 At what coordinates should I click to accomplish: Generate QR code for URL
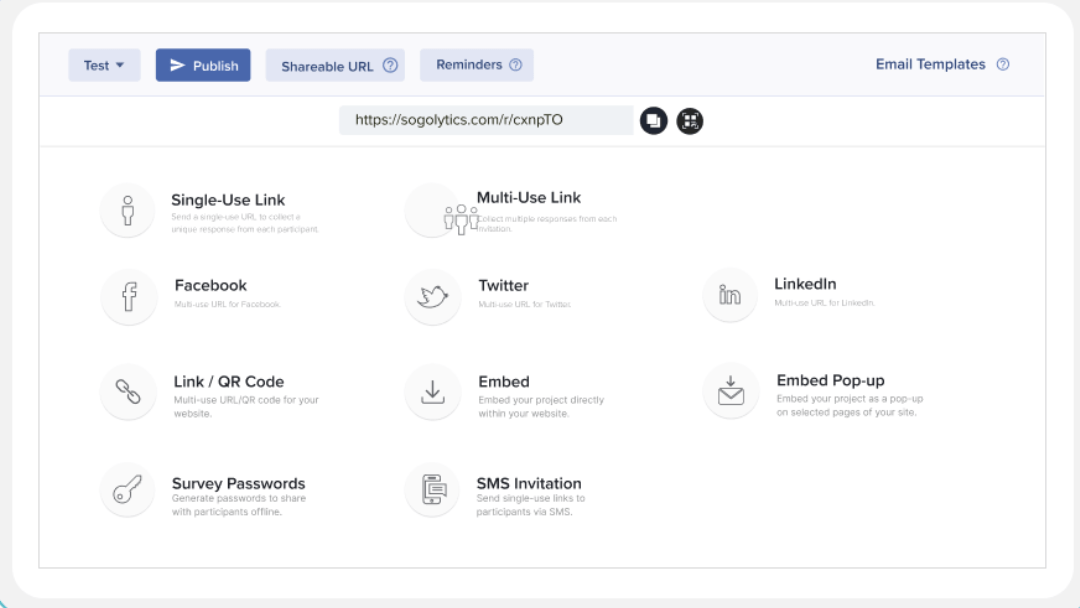[689, 121]
